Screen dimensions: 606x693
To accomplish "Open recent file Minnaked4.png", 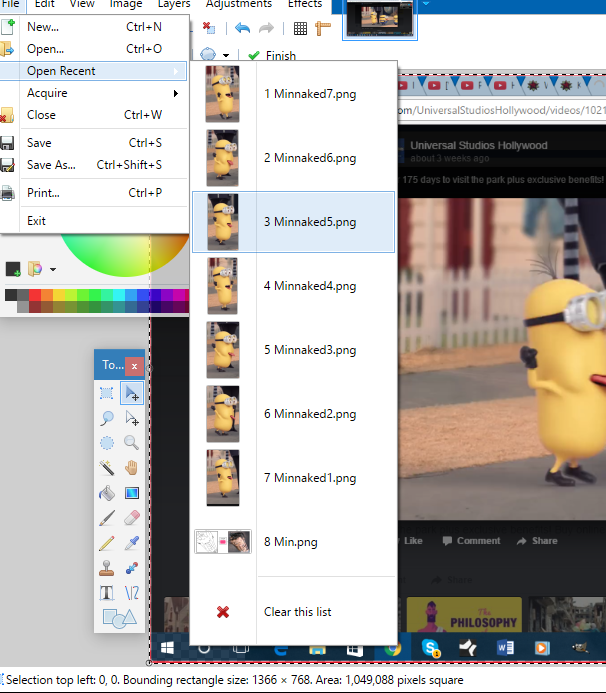I will 293,286.
